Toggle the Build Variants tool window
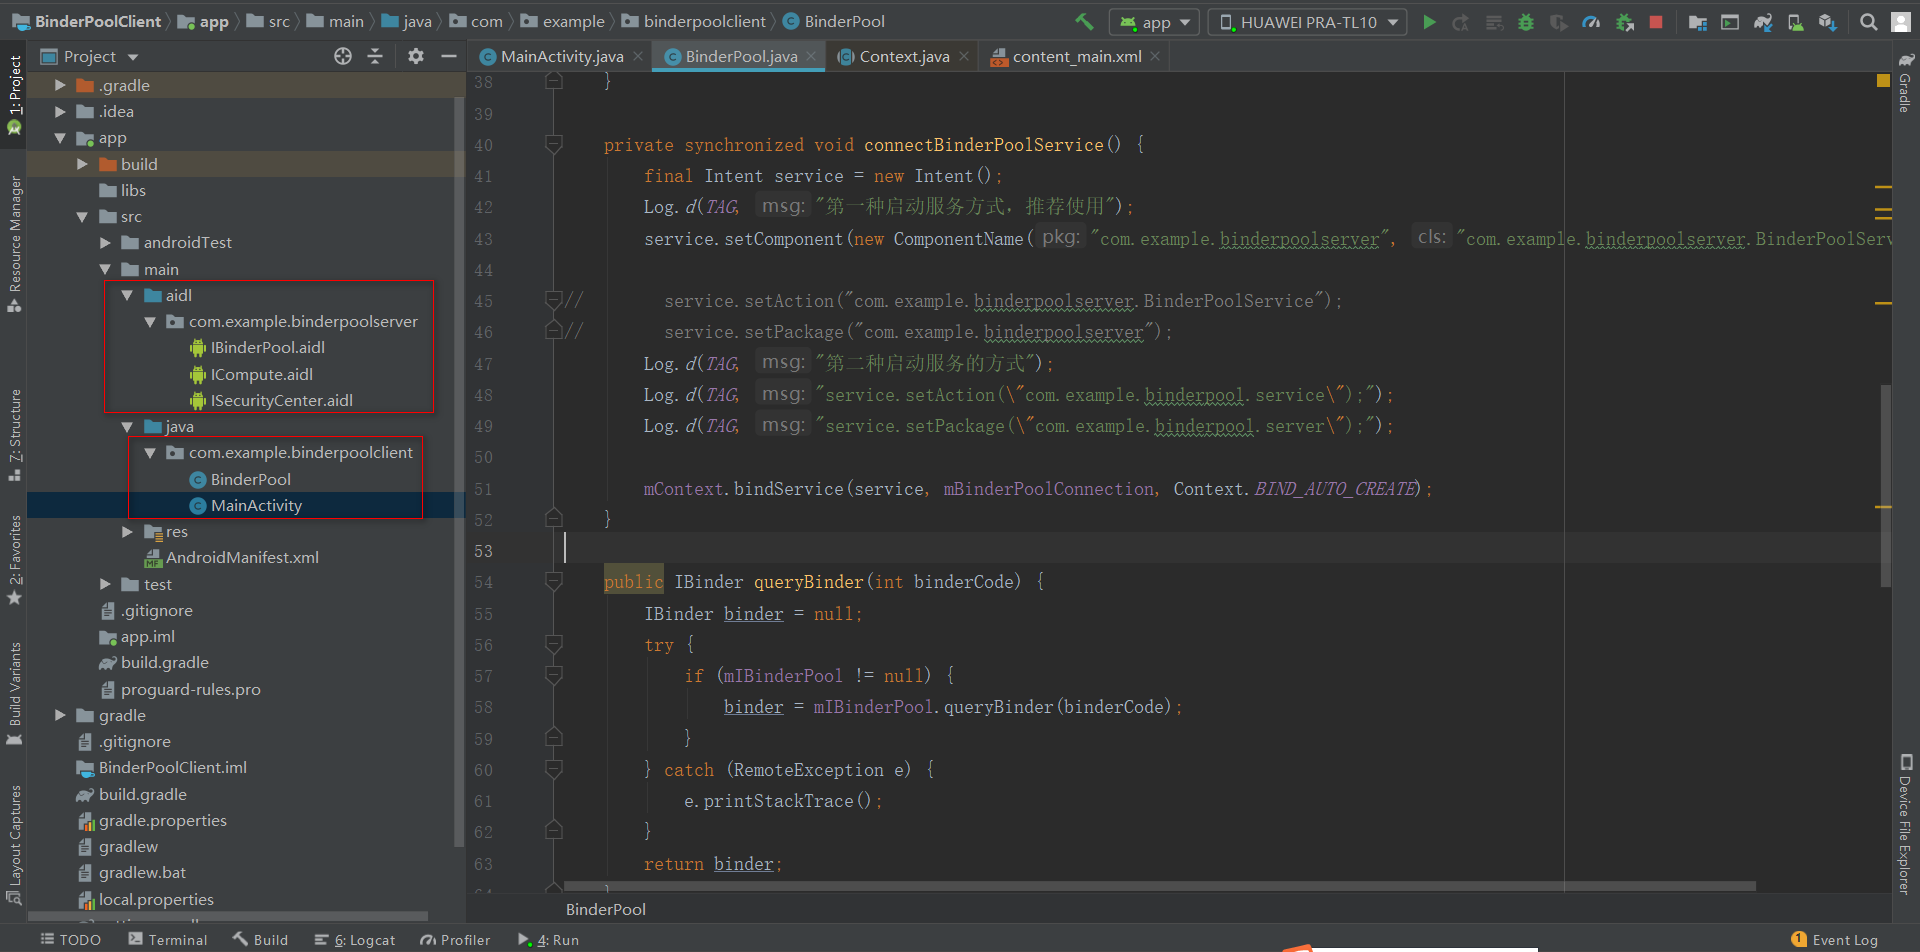The height and width of the screenshot is (952, 1920). click(14, 692)
